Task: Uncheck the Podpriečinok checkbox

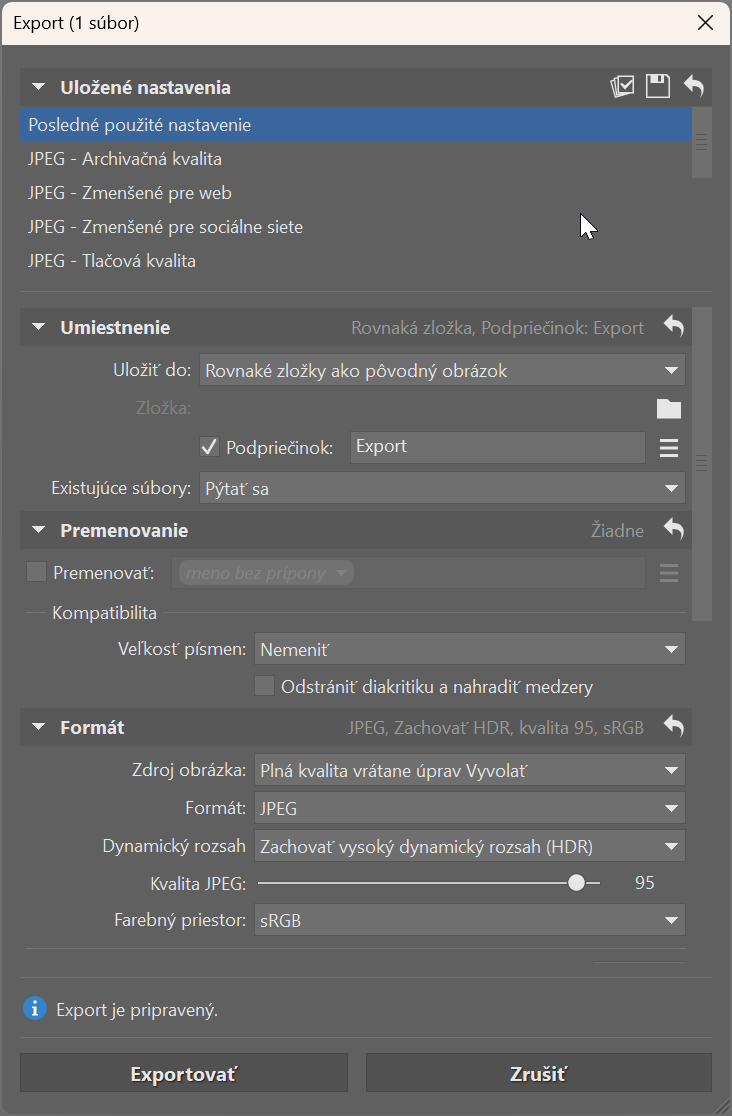Action: tap(209, 447)
